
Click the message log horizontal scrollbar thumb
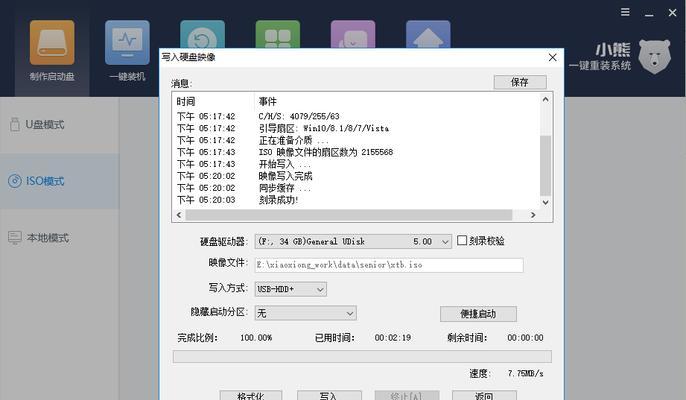point(349,215)
